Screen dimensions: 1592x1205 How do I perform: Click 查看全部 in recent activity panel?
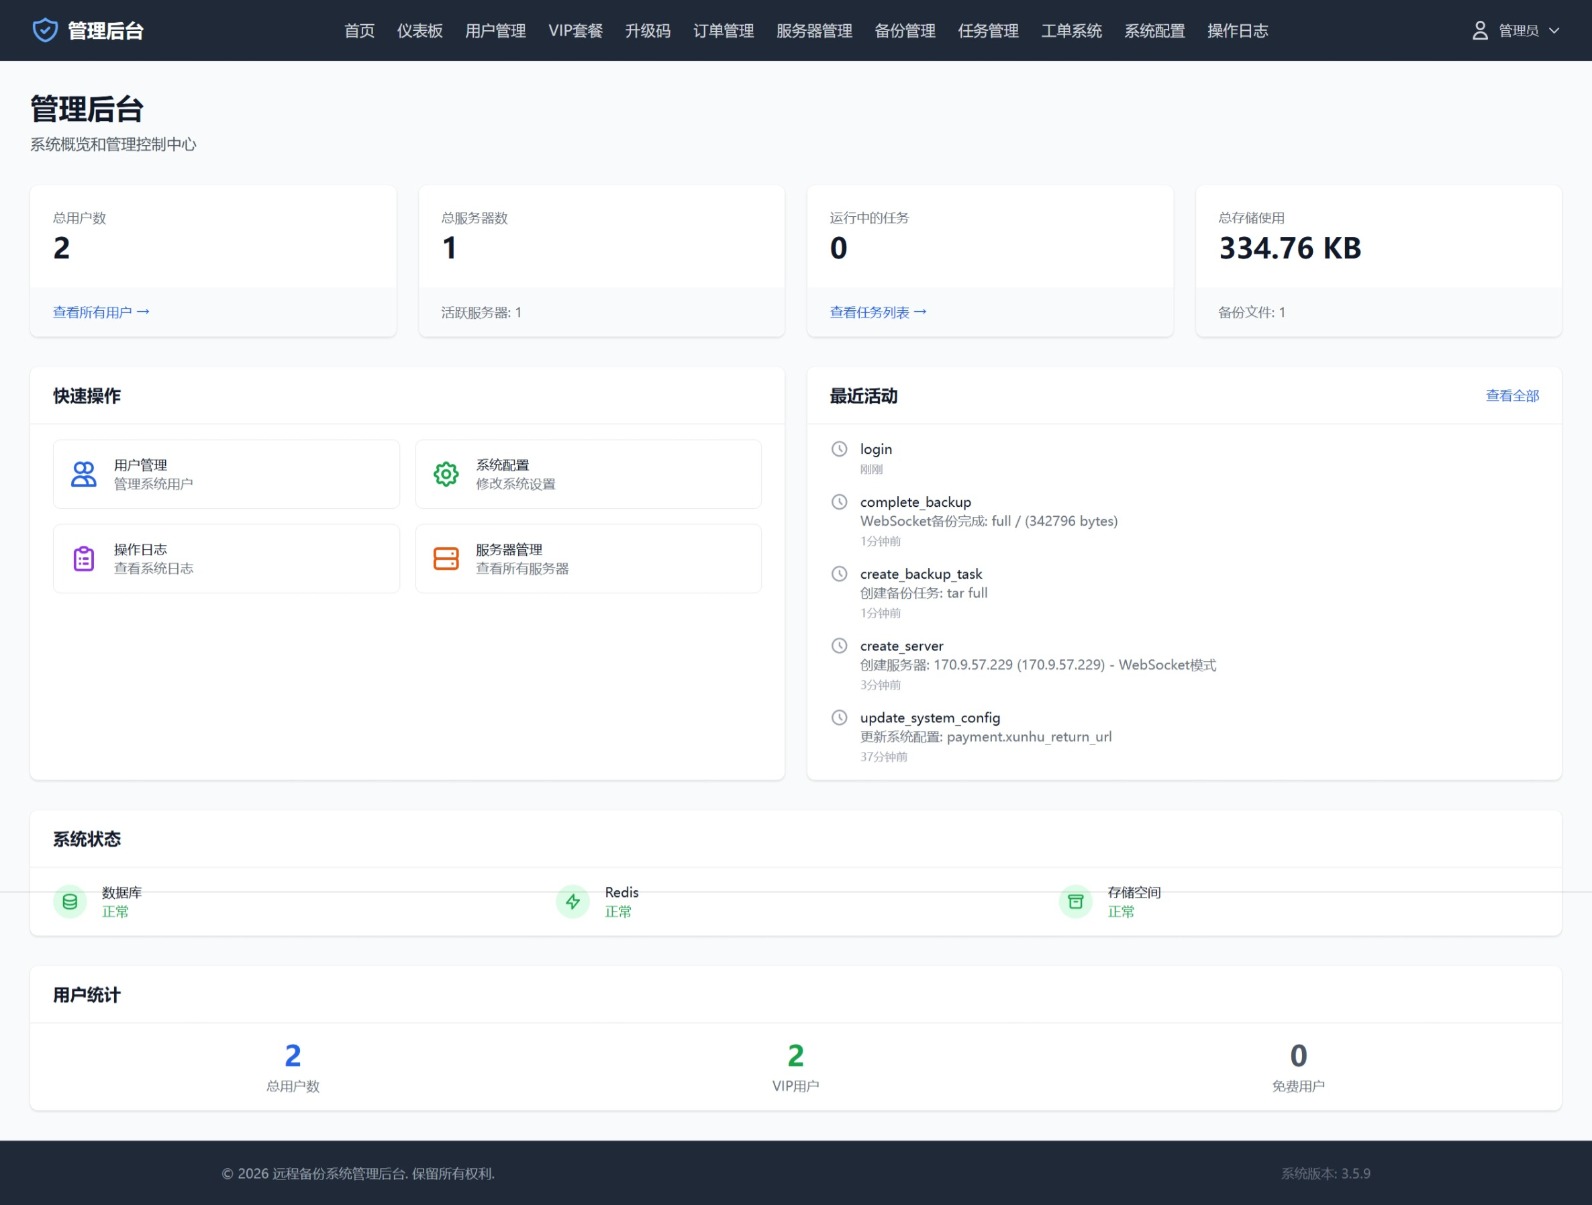tap(1512, 396)
